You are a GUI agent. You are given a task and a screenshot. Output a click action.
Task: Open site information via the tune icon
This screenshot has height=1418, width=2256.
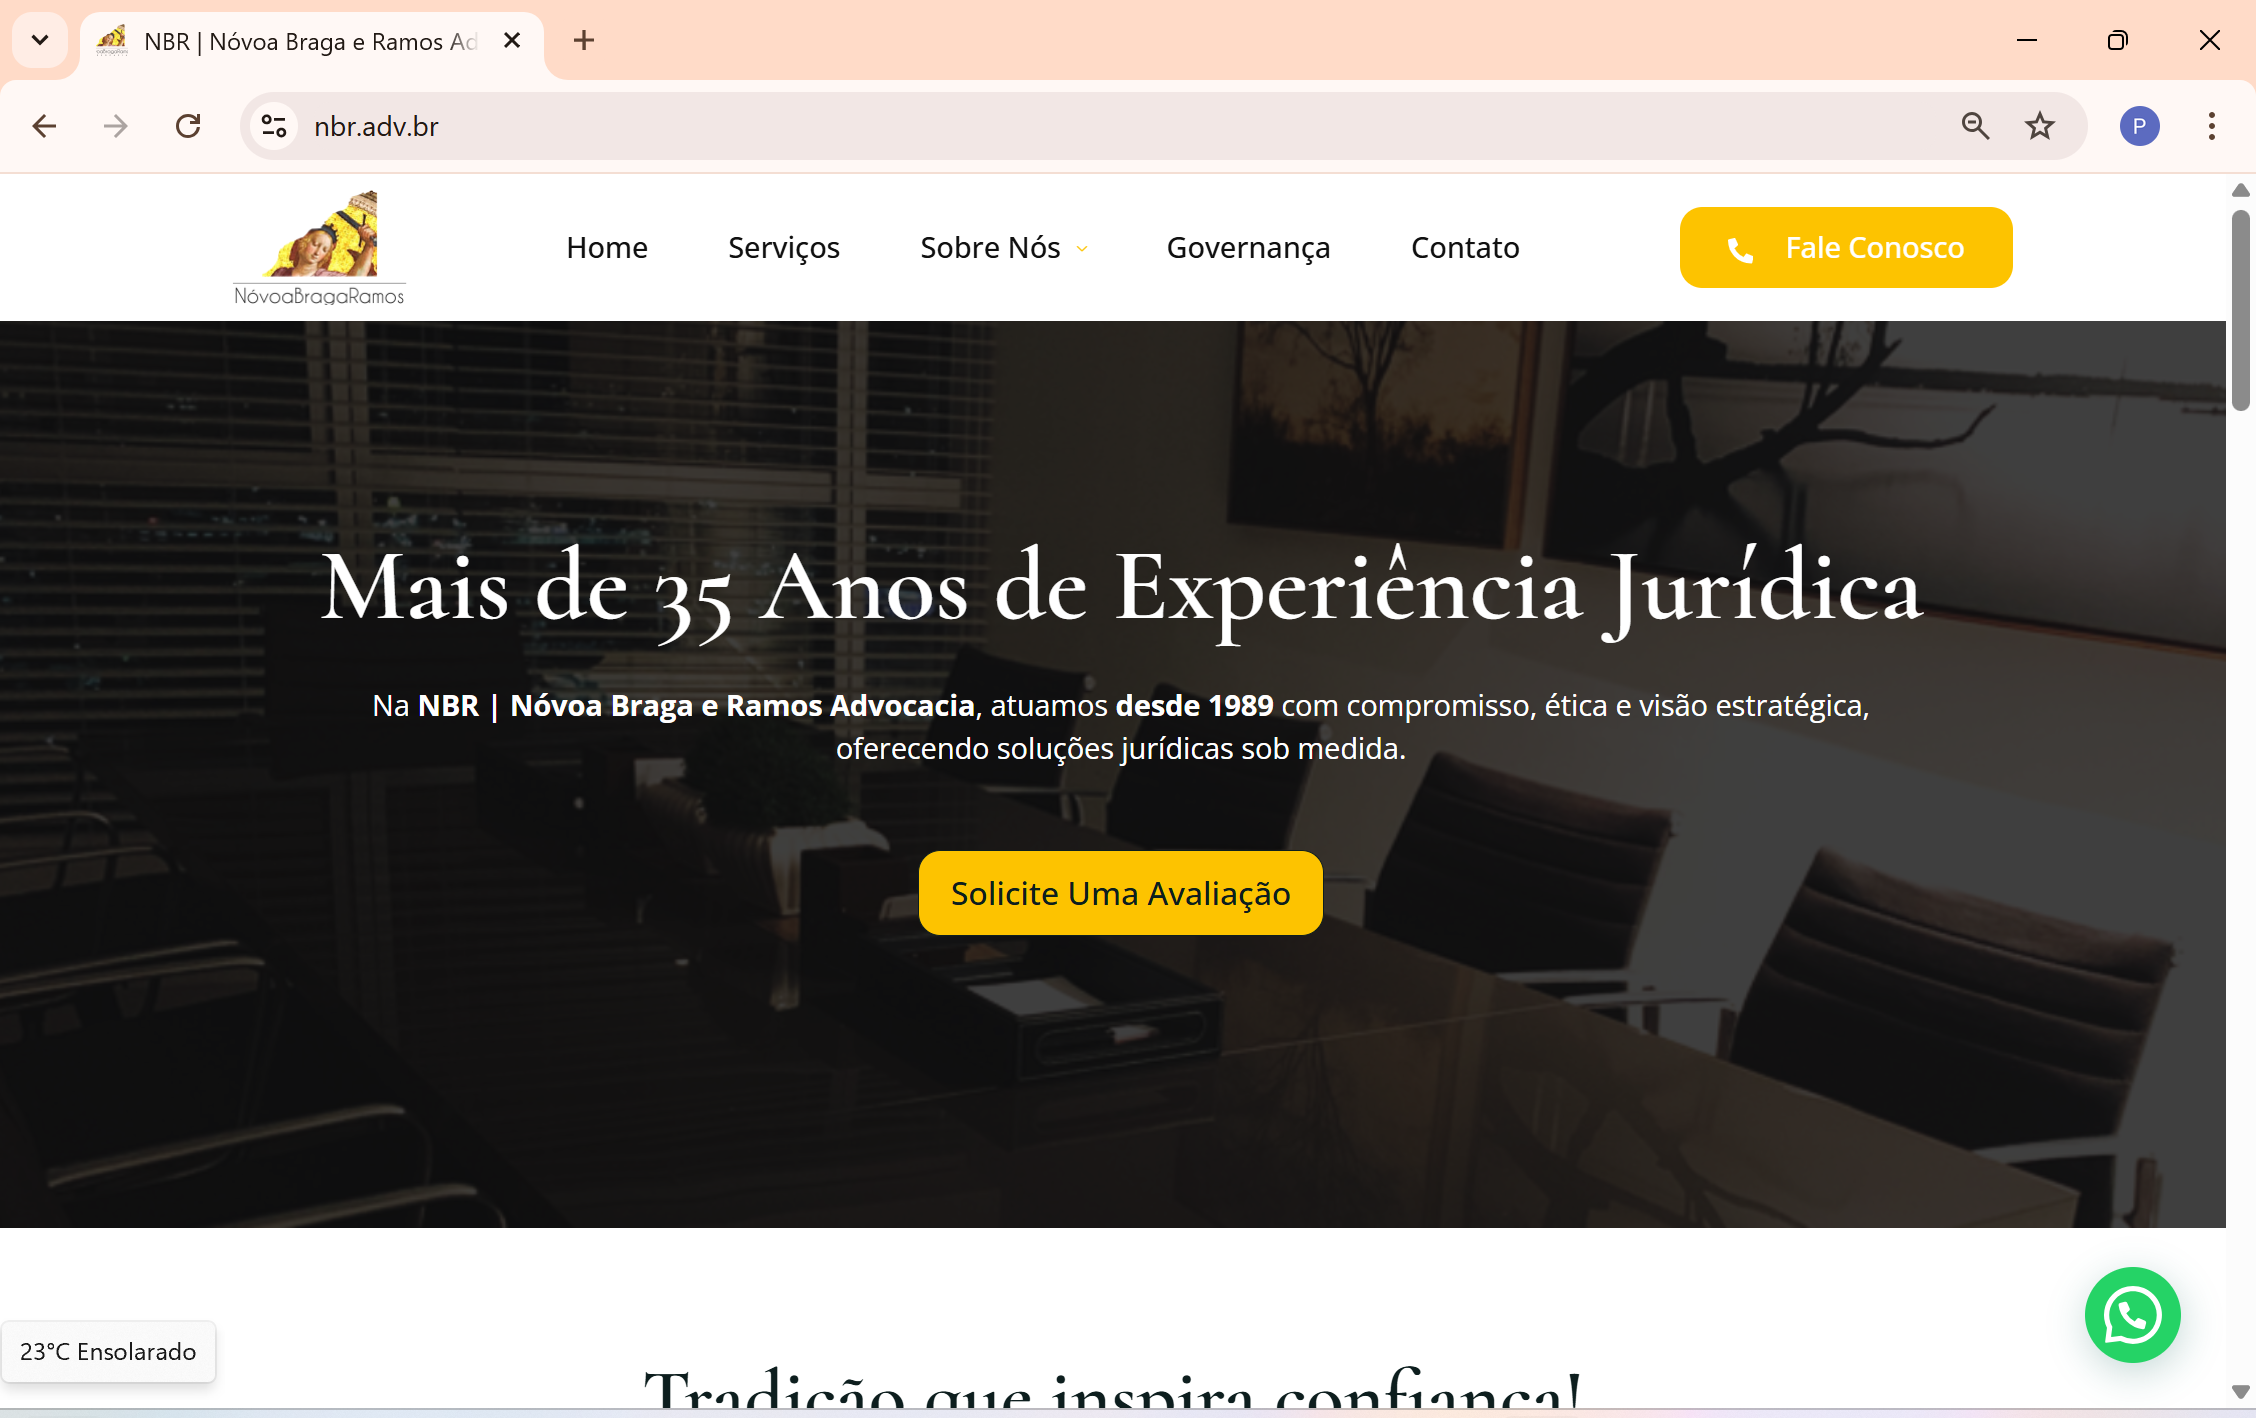[274, 125]
